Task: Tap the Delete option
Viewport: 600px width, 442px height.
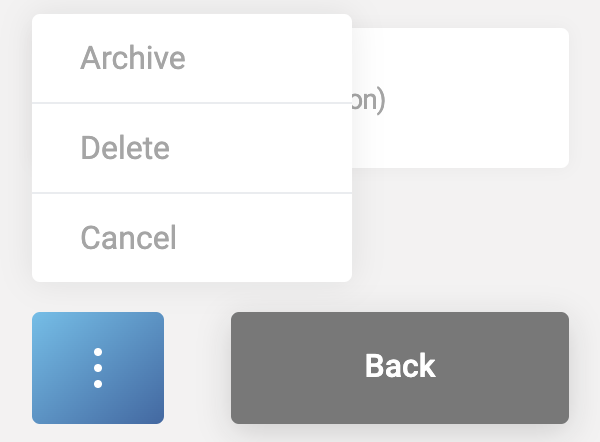Action: 125,148
